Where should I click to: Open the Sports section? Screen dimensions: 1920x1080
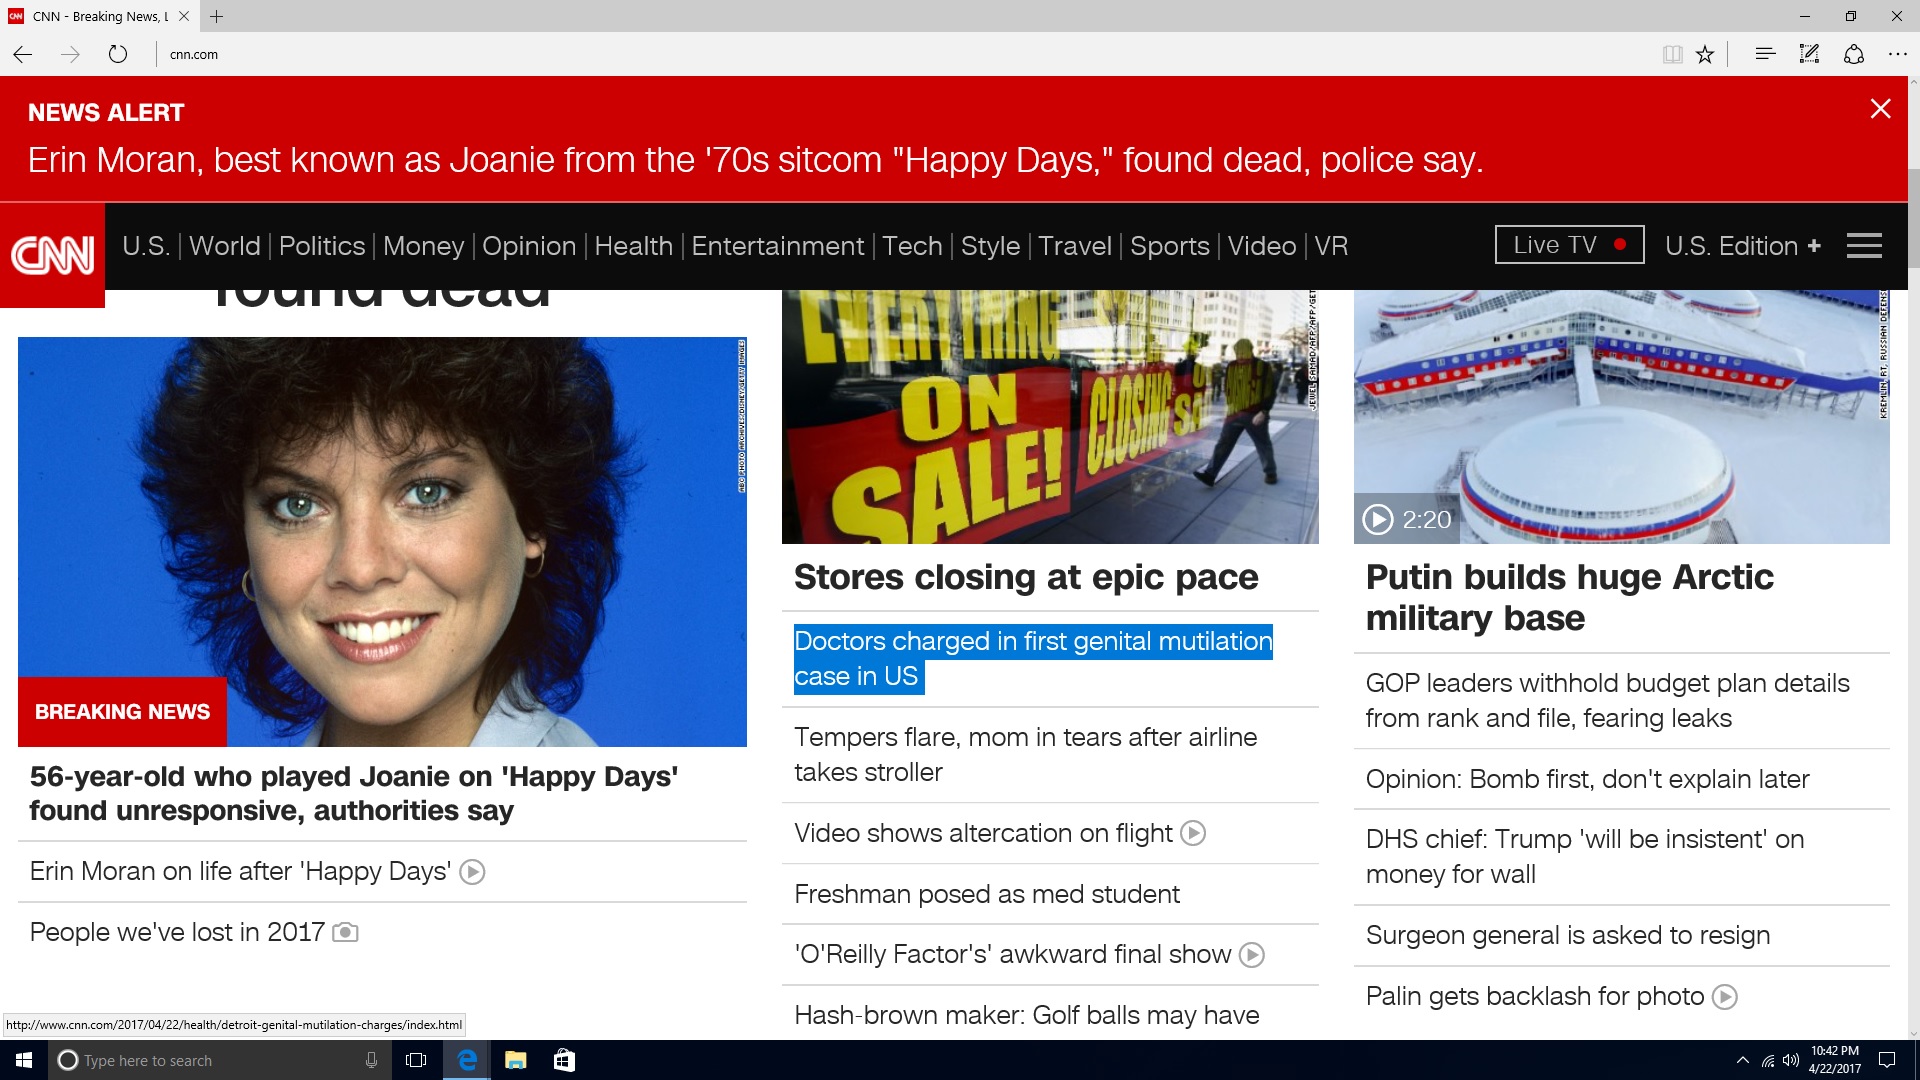(x=1170, y=246)
